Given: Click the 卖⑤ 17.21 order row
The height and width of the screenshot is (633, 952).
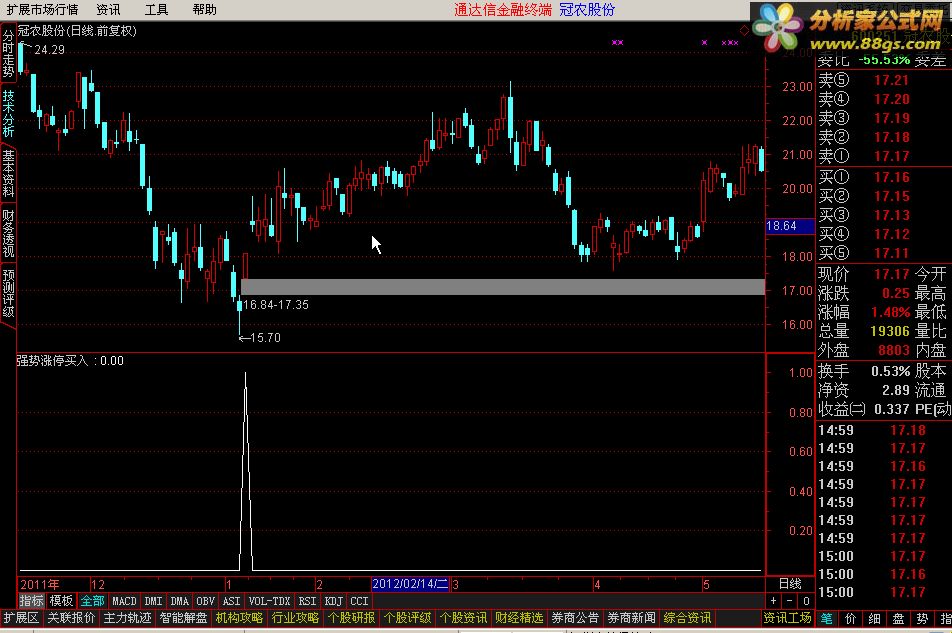Looking at the screenshot, I should [x=864, y=80].
